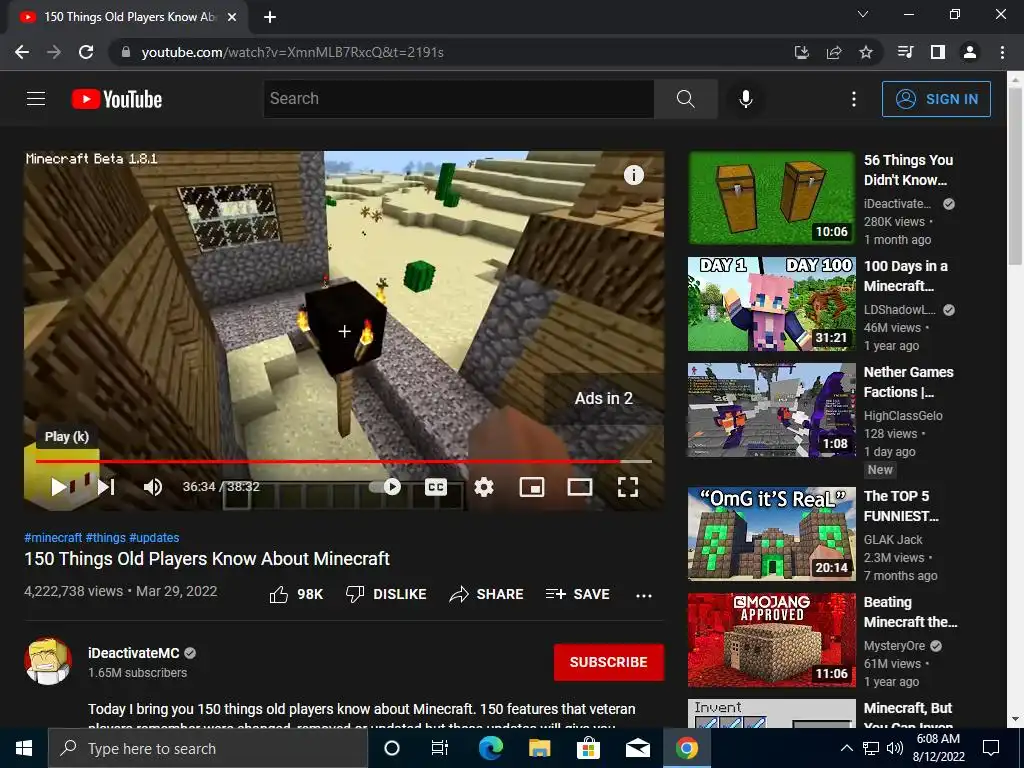Open YouTube settings three-dot menu

coord(854,99)
